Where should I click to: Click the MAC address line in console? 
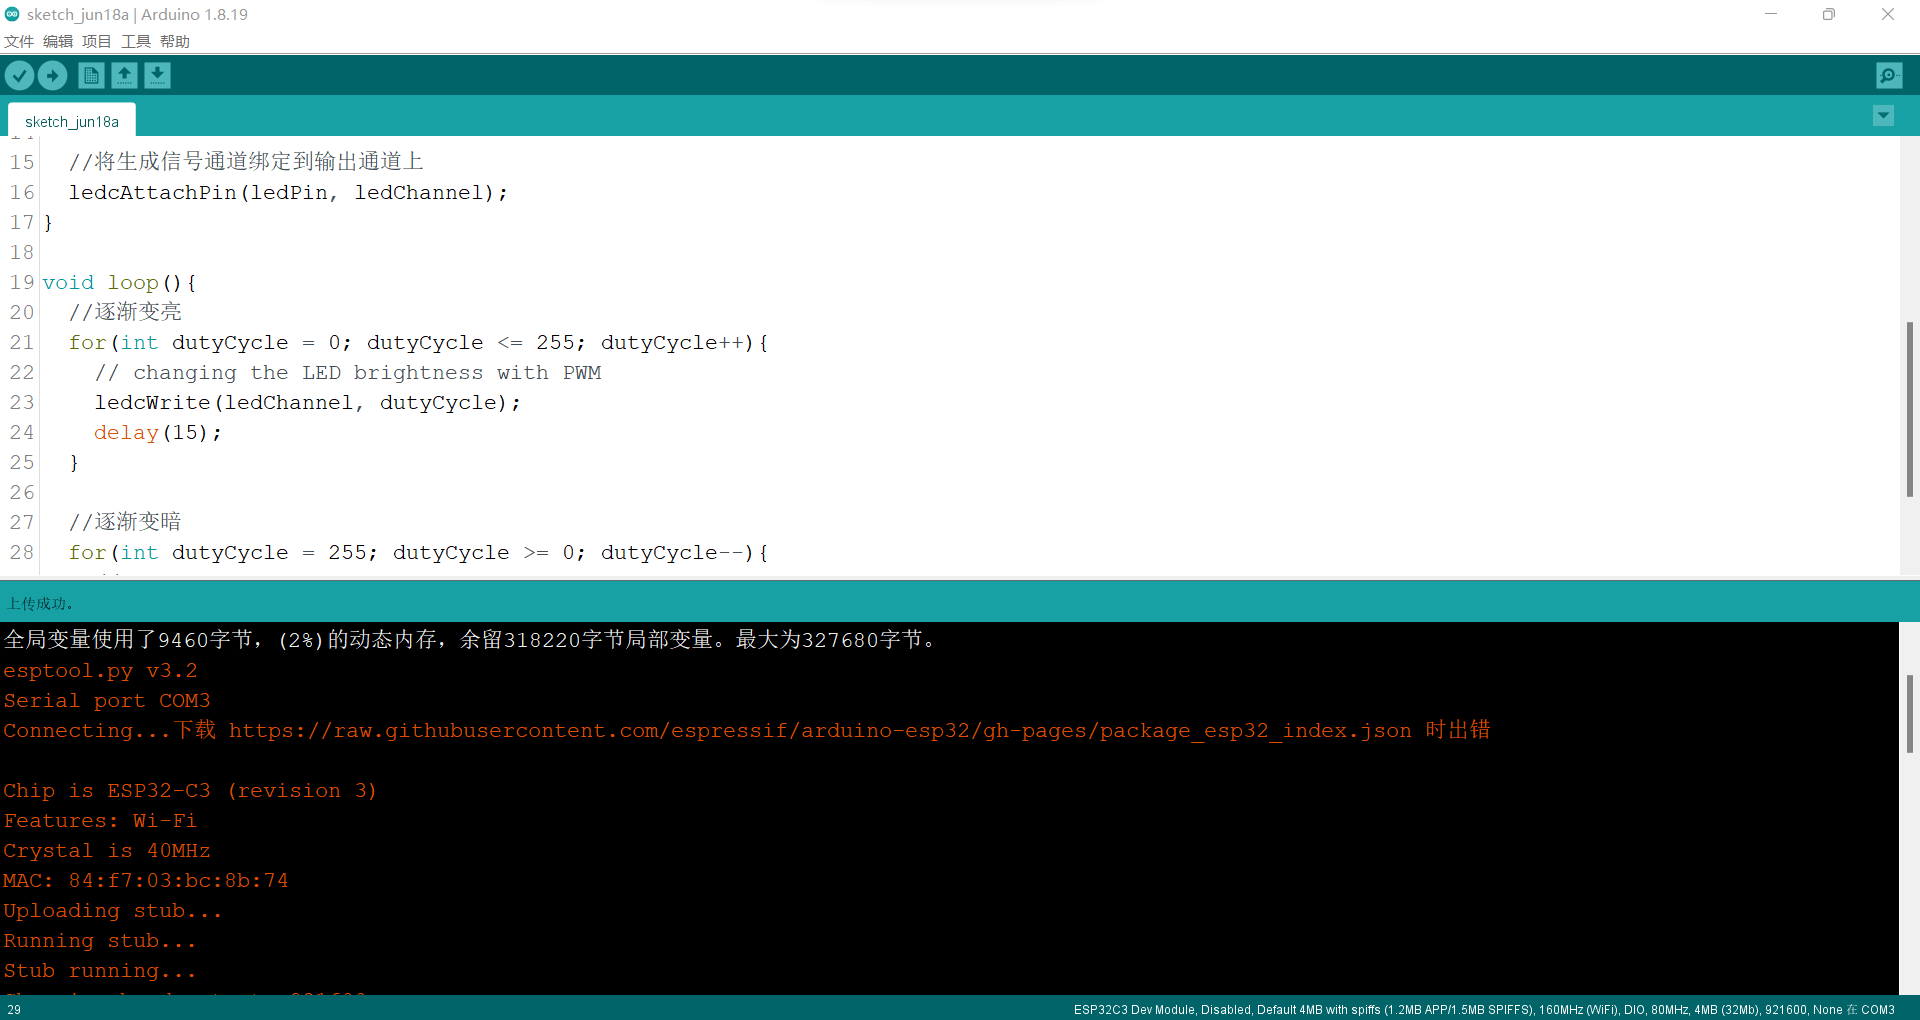tap(146, 881)
